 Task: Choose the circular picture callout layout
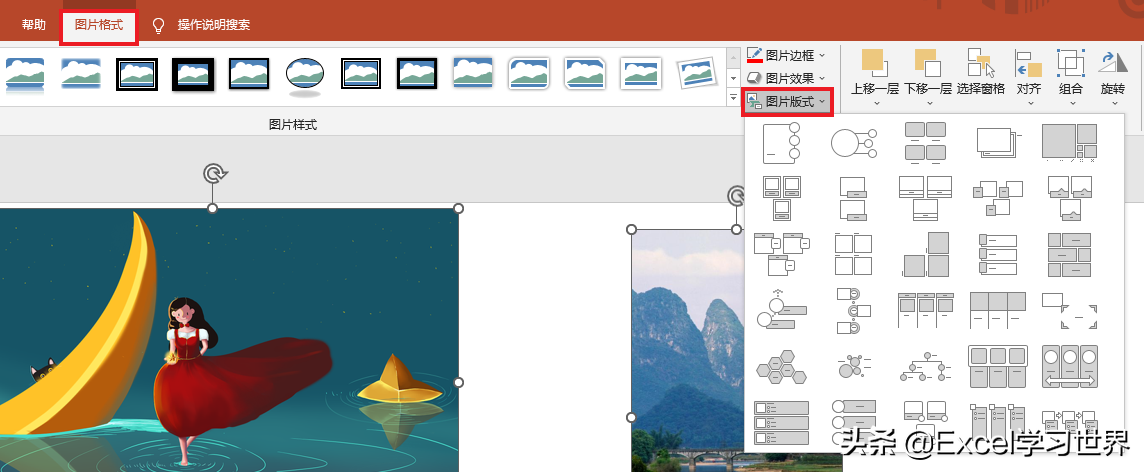point(853,142)
